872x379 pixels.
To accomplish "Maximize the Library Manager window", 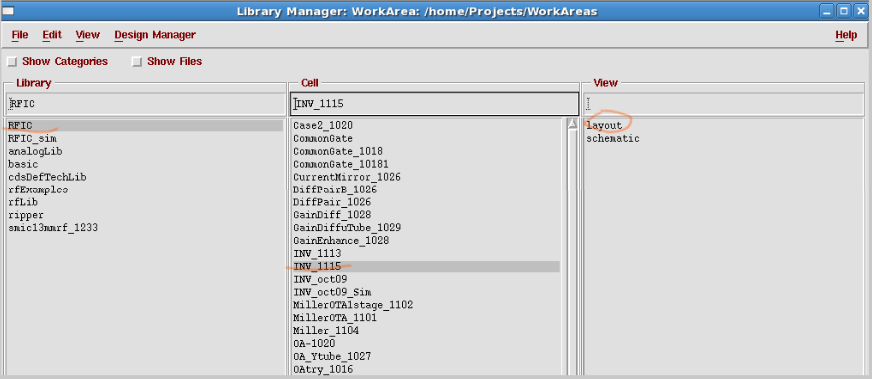I will click(844, 11).
